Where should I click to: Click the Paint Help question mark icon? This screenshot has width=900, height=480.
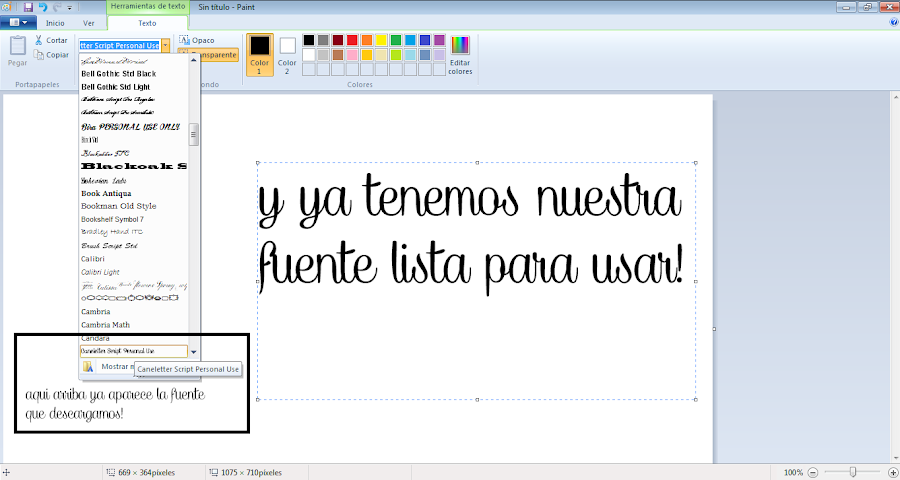pos(894,22)
